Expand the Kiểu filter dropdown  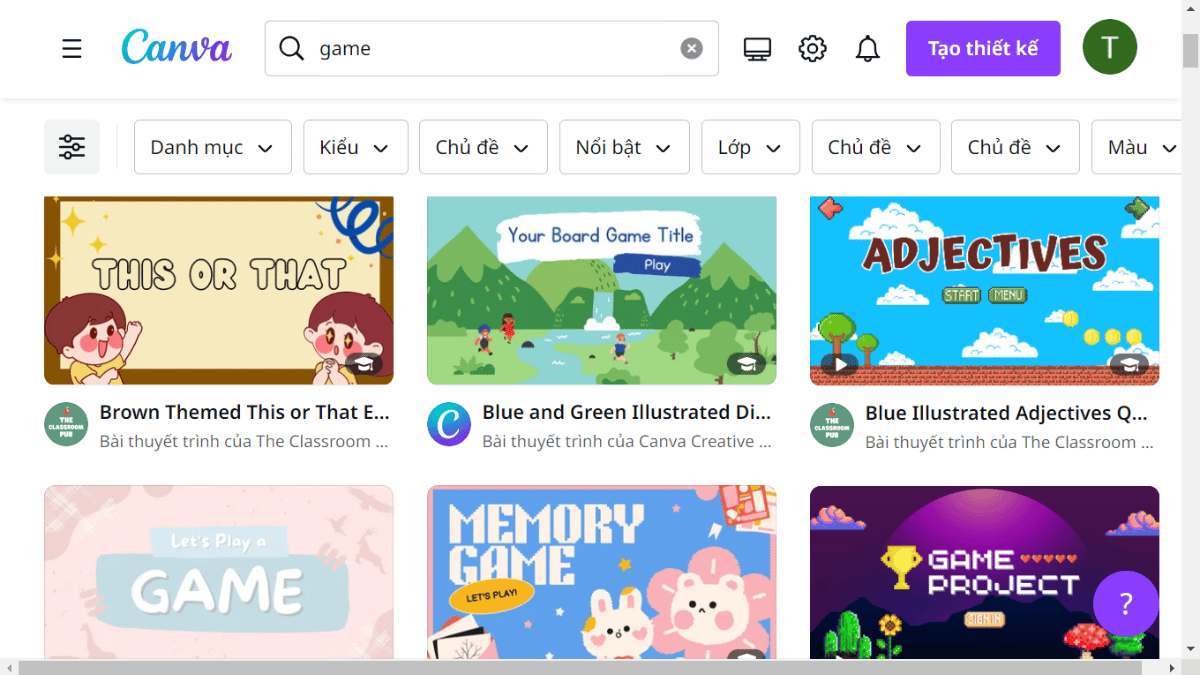click(355, 147)
